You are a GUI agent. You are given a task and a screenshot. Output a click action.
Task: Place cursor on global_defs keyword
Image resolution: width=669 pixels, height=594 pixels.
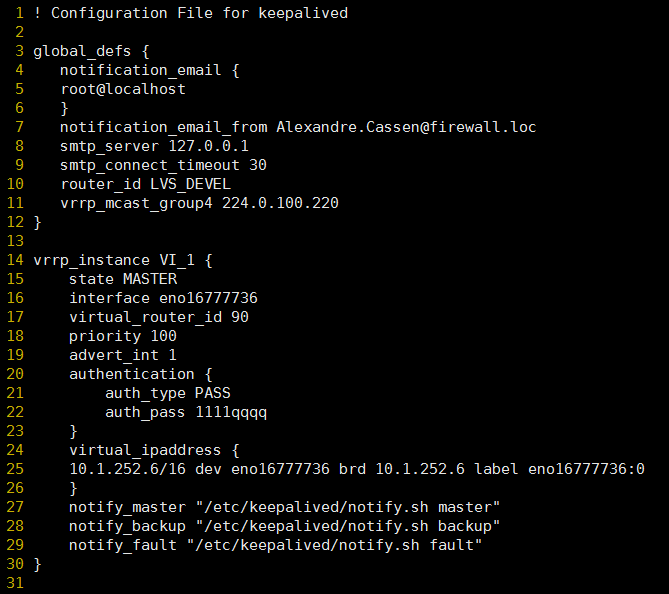coord(82,52)
